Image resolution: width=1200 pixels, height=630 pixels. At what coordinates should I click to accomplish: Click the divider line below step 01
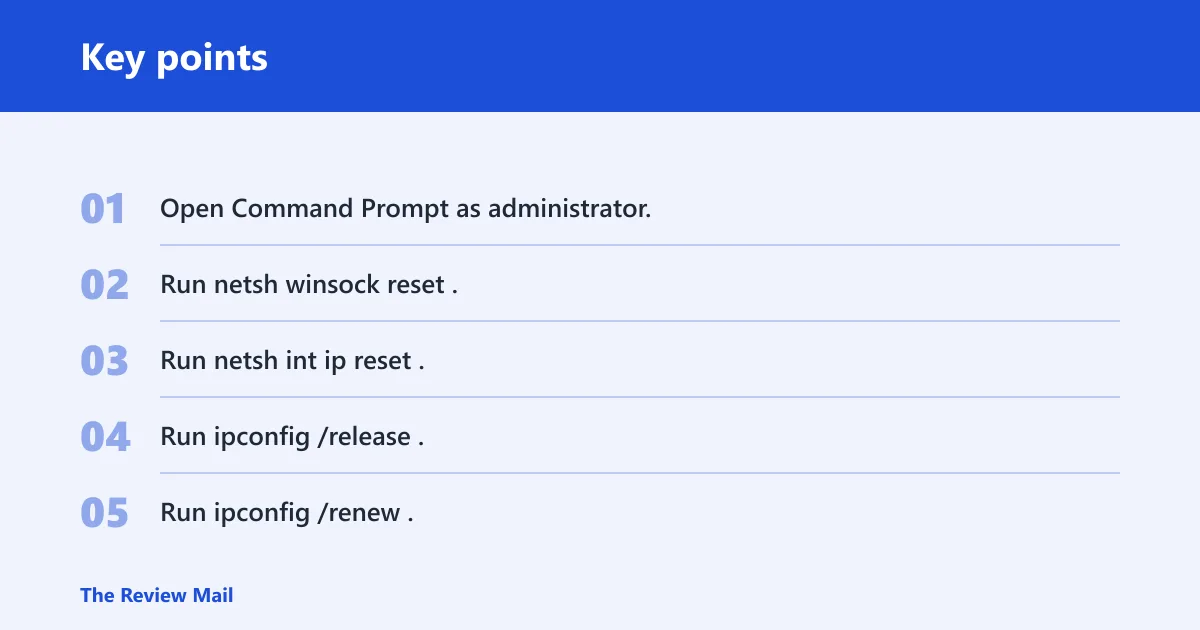[x=640, y=245]
